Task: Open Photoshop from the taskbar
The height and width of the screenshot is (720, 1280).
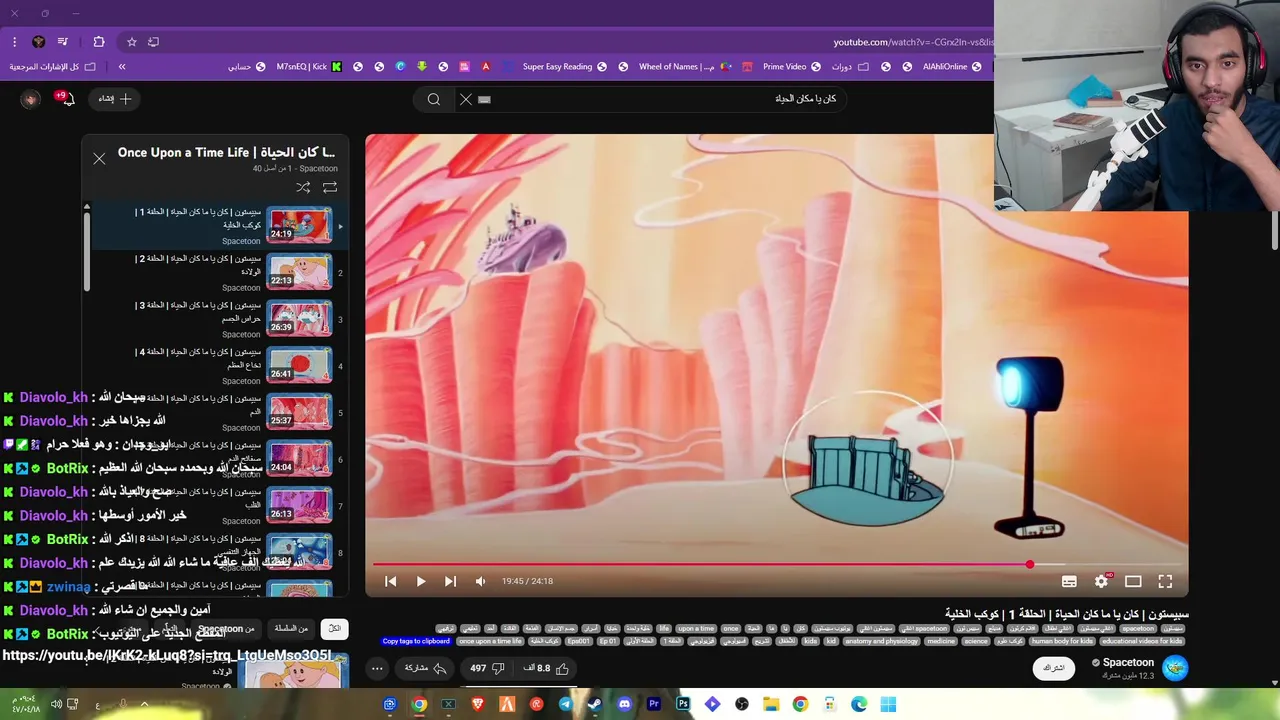Action: [x=683, y=704]
